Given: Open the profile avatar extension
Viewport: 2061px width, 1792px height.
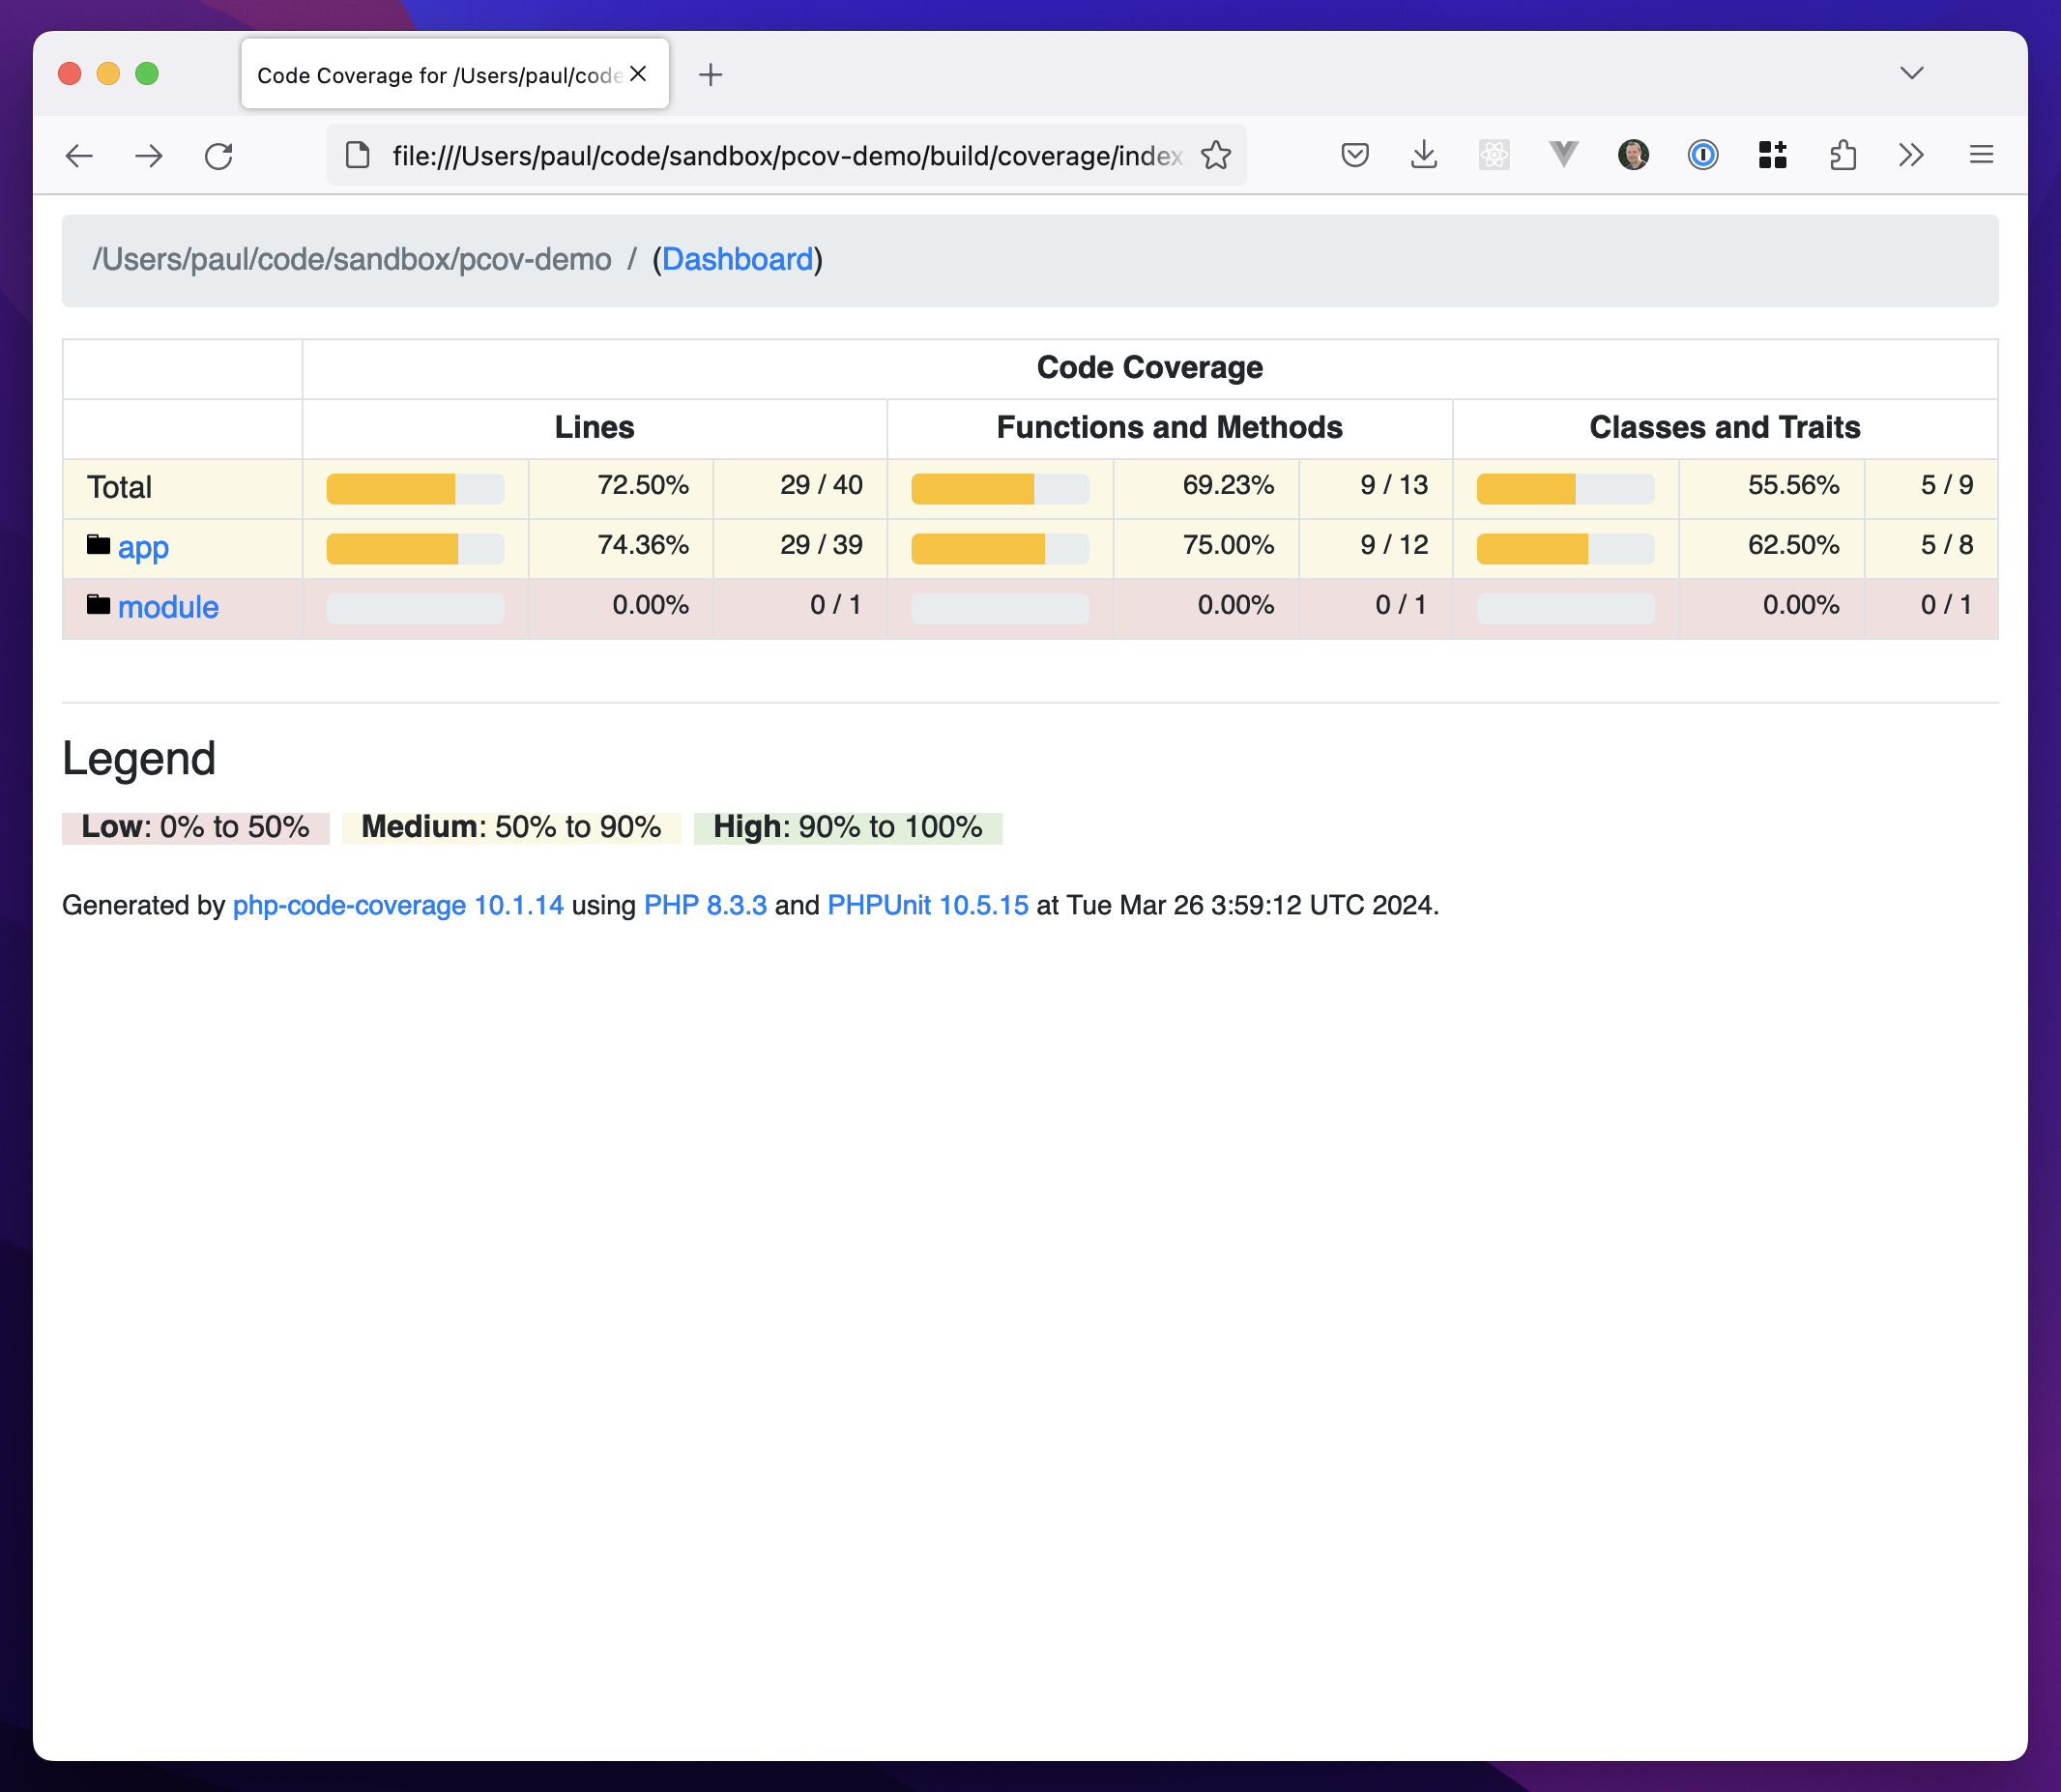Looking at the screenshot, I should pyautogui.click(x=1633, y=155).
